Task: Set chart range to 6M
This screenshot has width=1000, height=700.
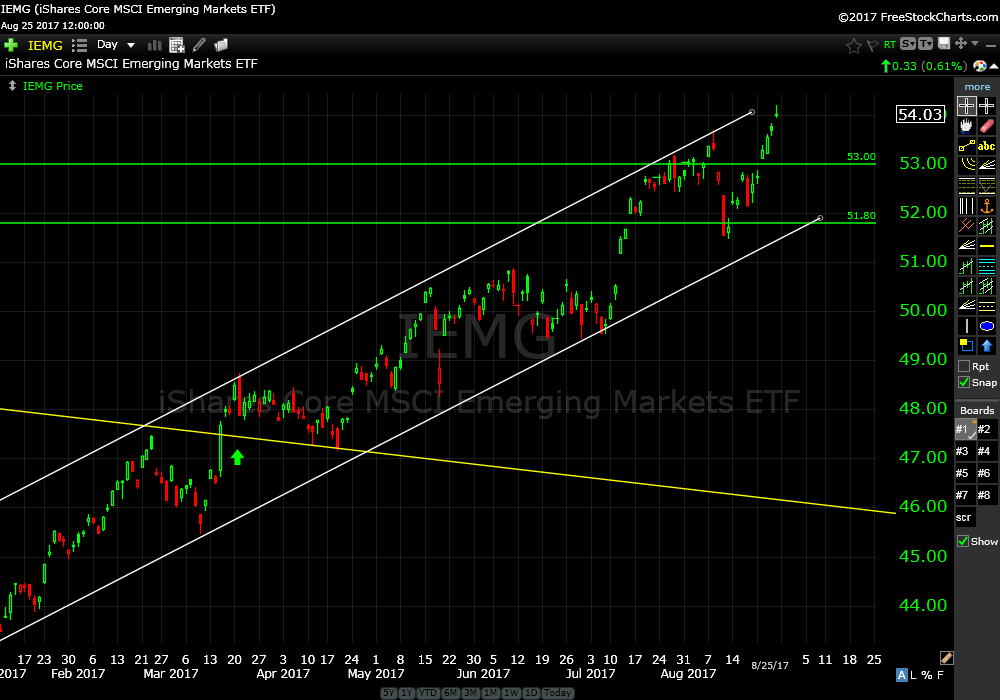Action: click(x=451, y=693)
